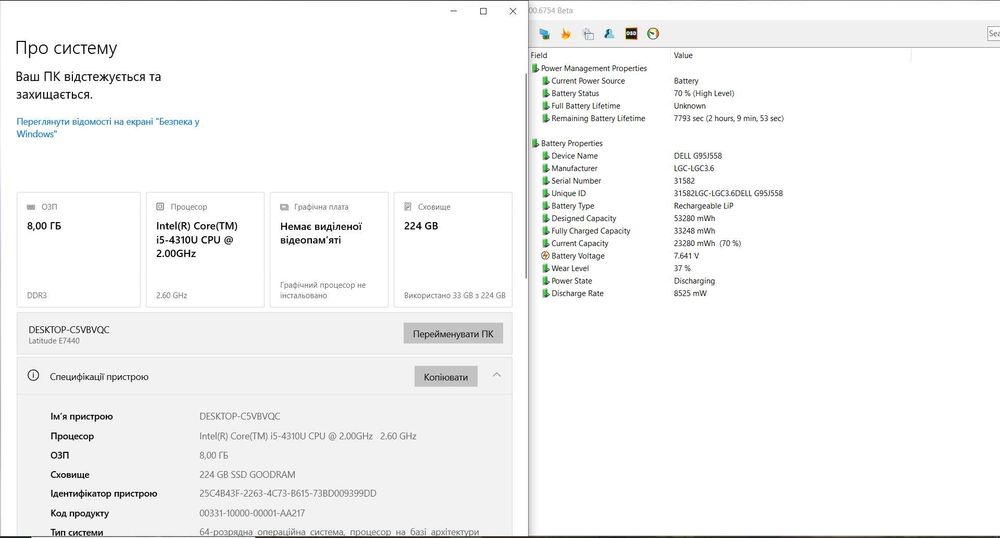
Task: Click the RAM icon on the ОЗП card
Action: 31,207
